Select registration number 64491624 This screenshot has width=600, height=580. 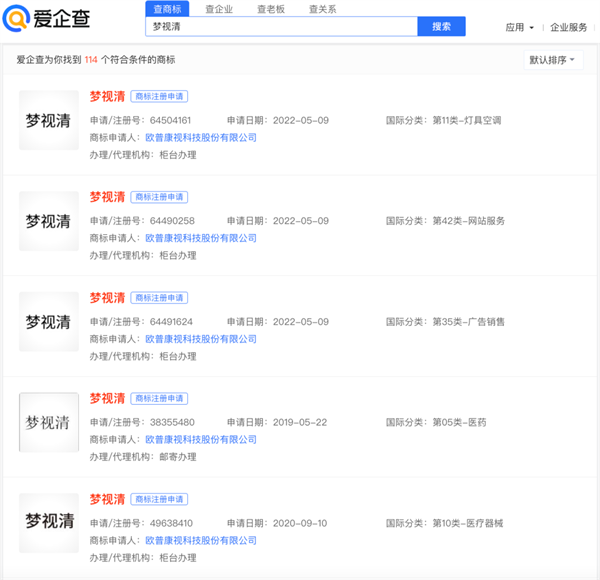[x=171, y=322]
